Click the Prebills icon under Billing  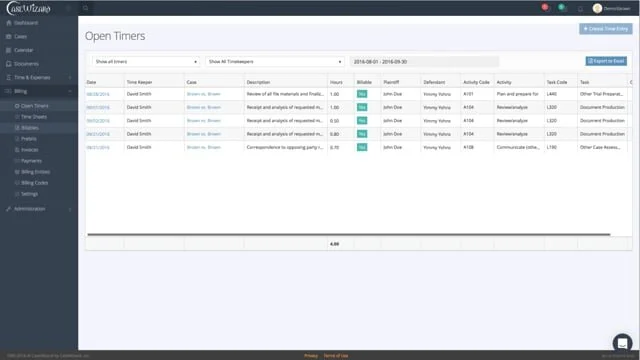click(x=17, y=139)
